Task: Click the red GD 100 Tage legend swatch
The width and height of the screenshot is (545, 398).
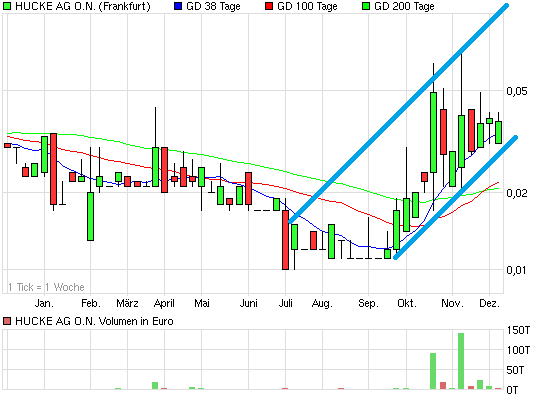Action: click(269, 6)
